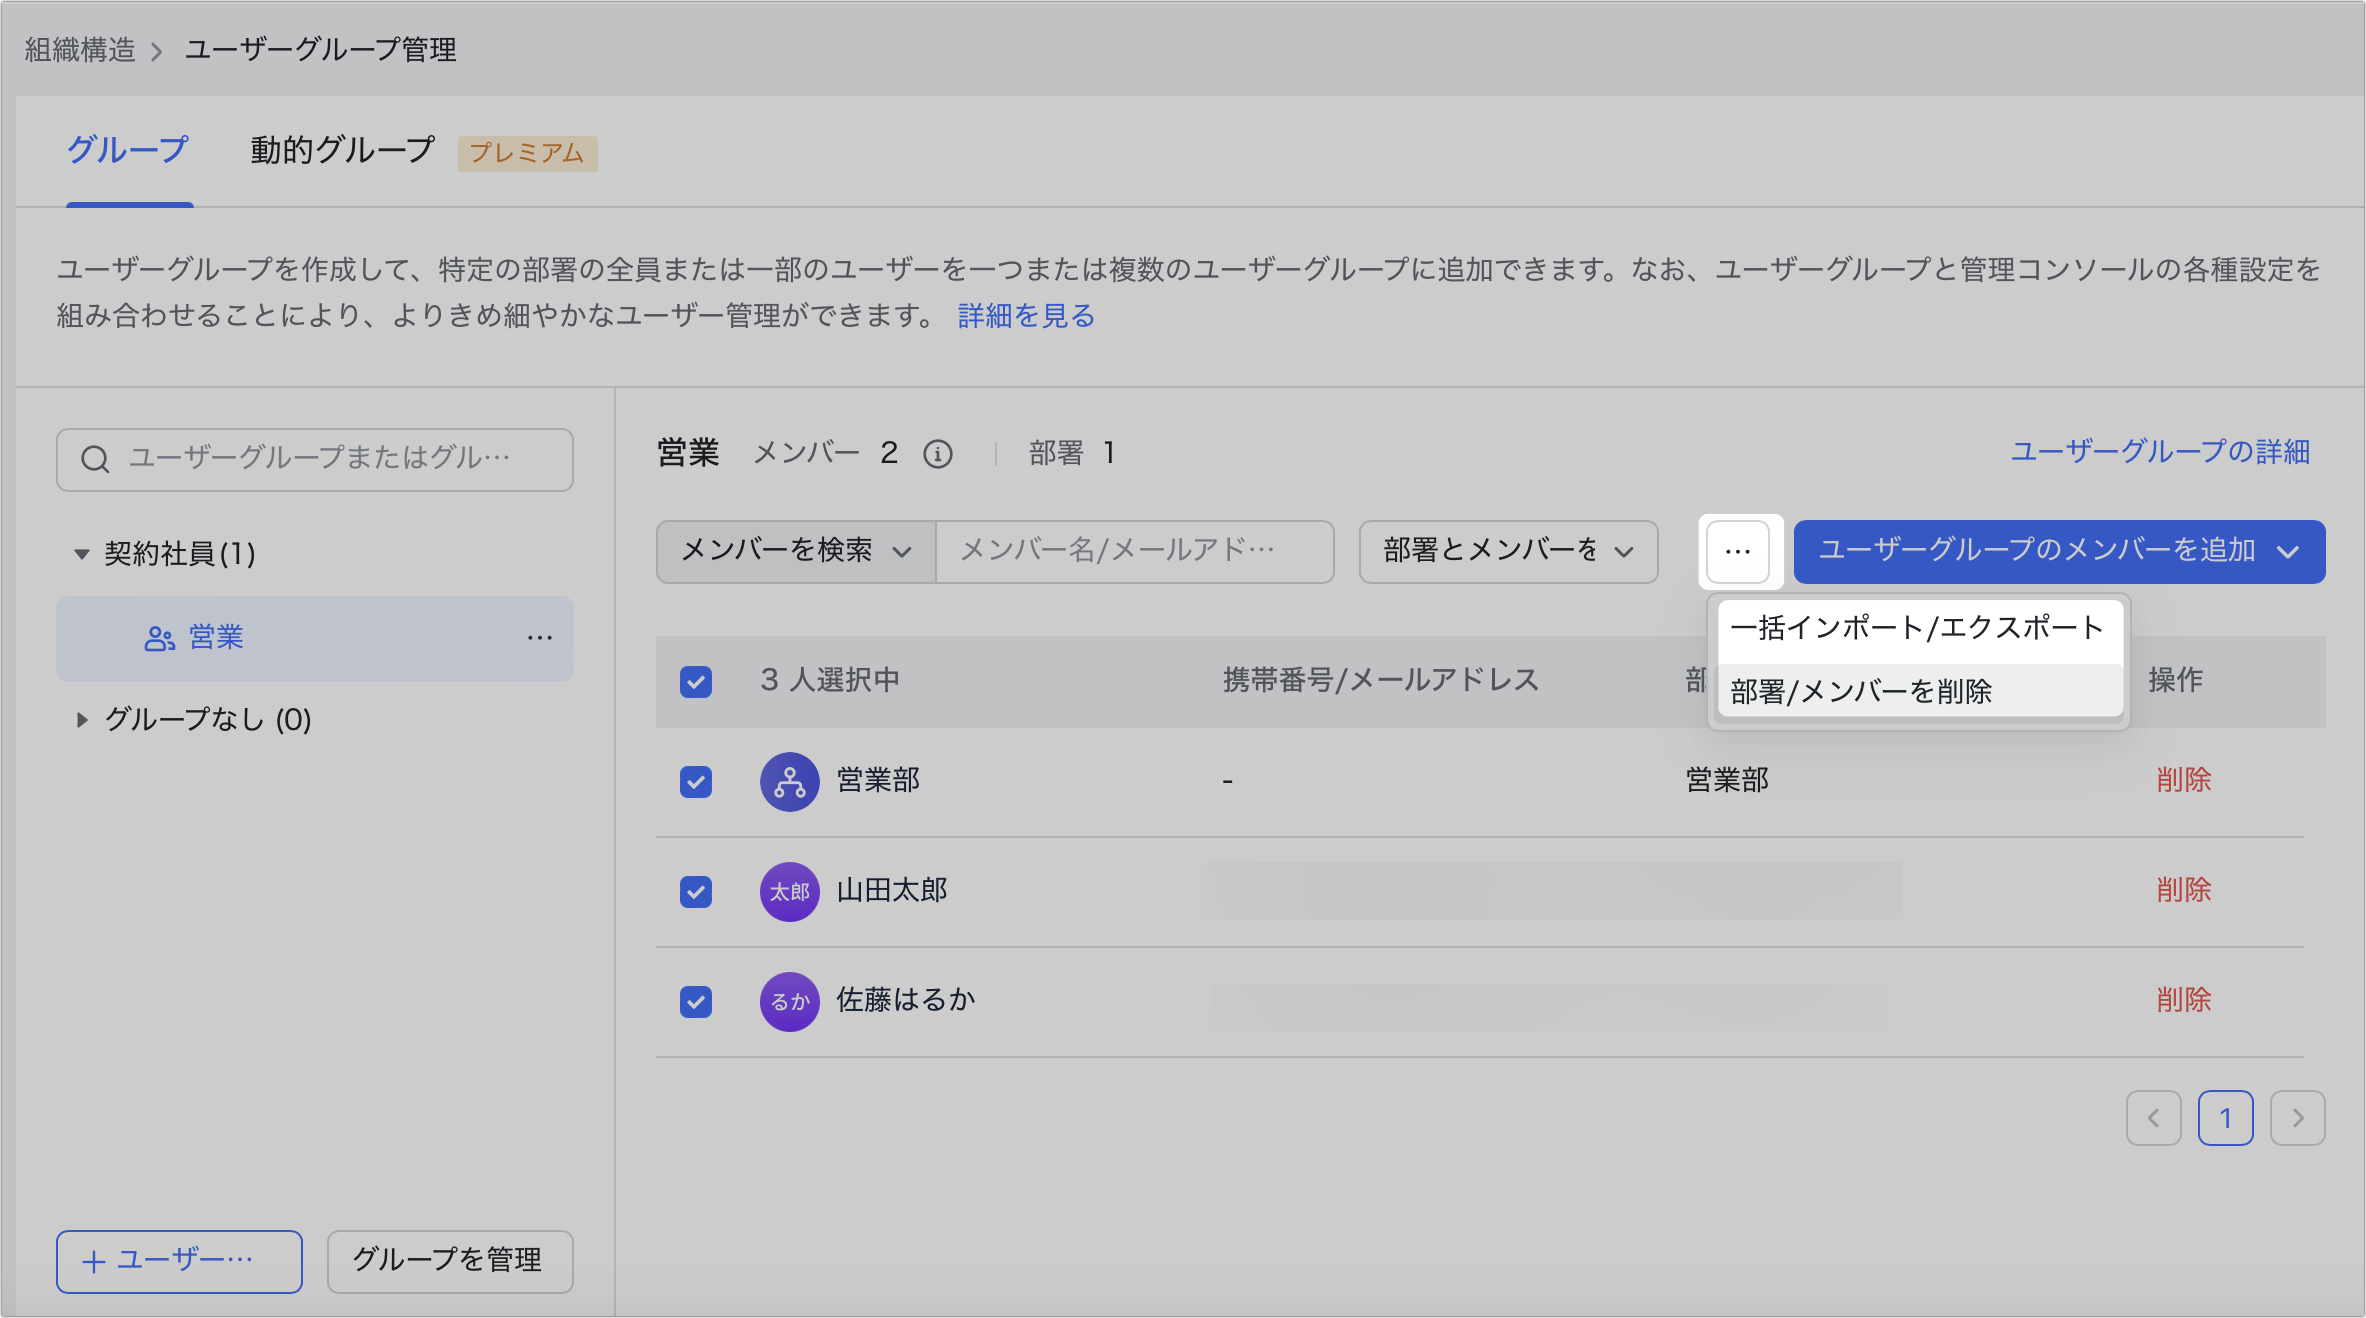Click the toolbar more-options ellipsis button
Screen dimensions: 2366x1318
(x=1738, y=551)
